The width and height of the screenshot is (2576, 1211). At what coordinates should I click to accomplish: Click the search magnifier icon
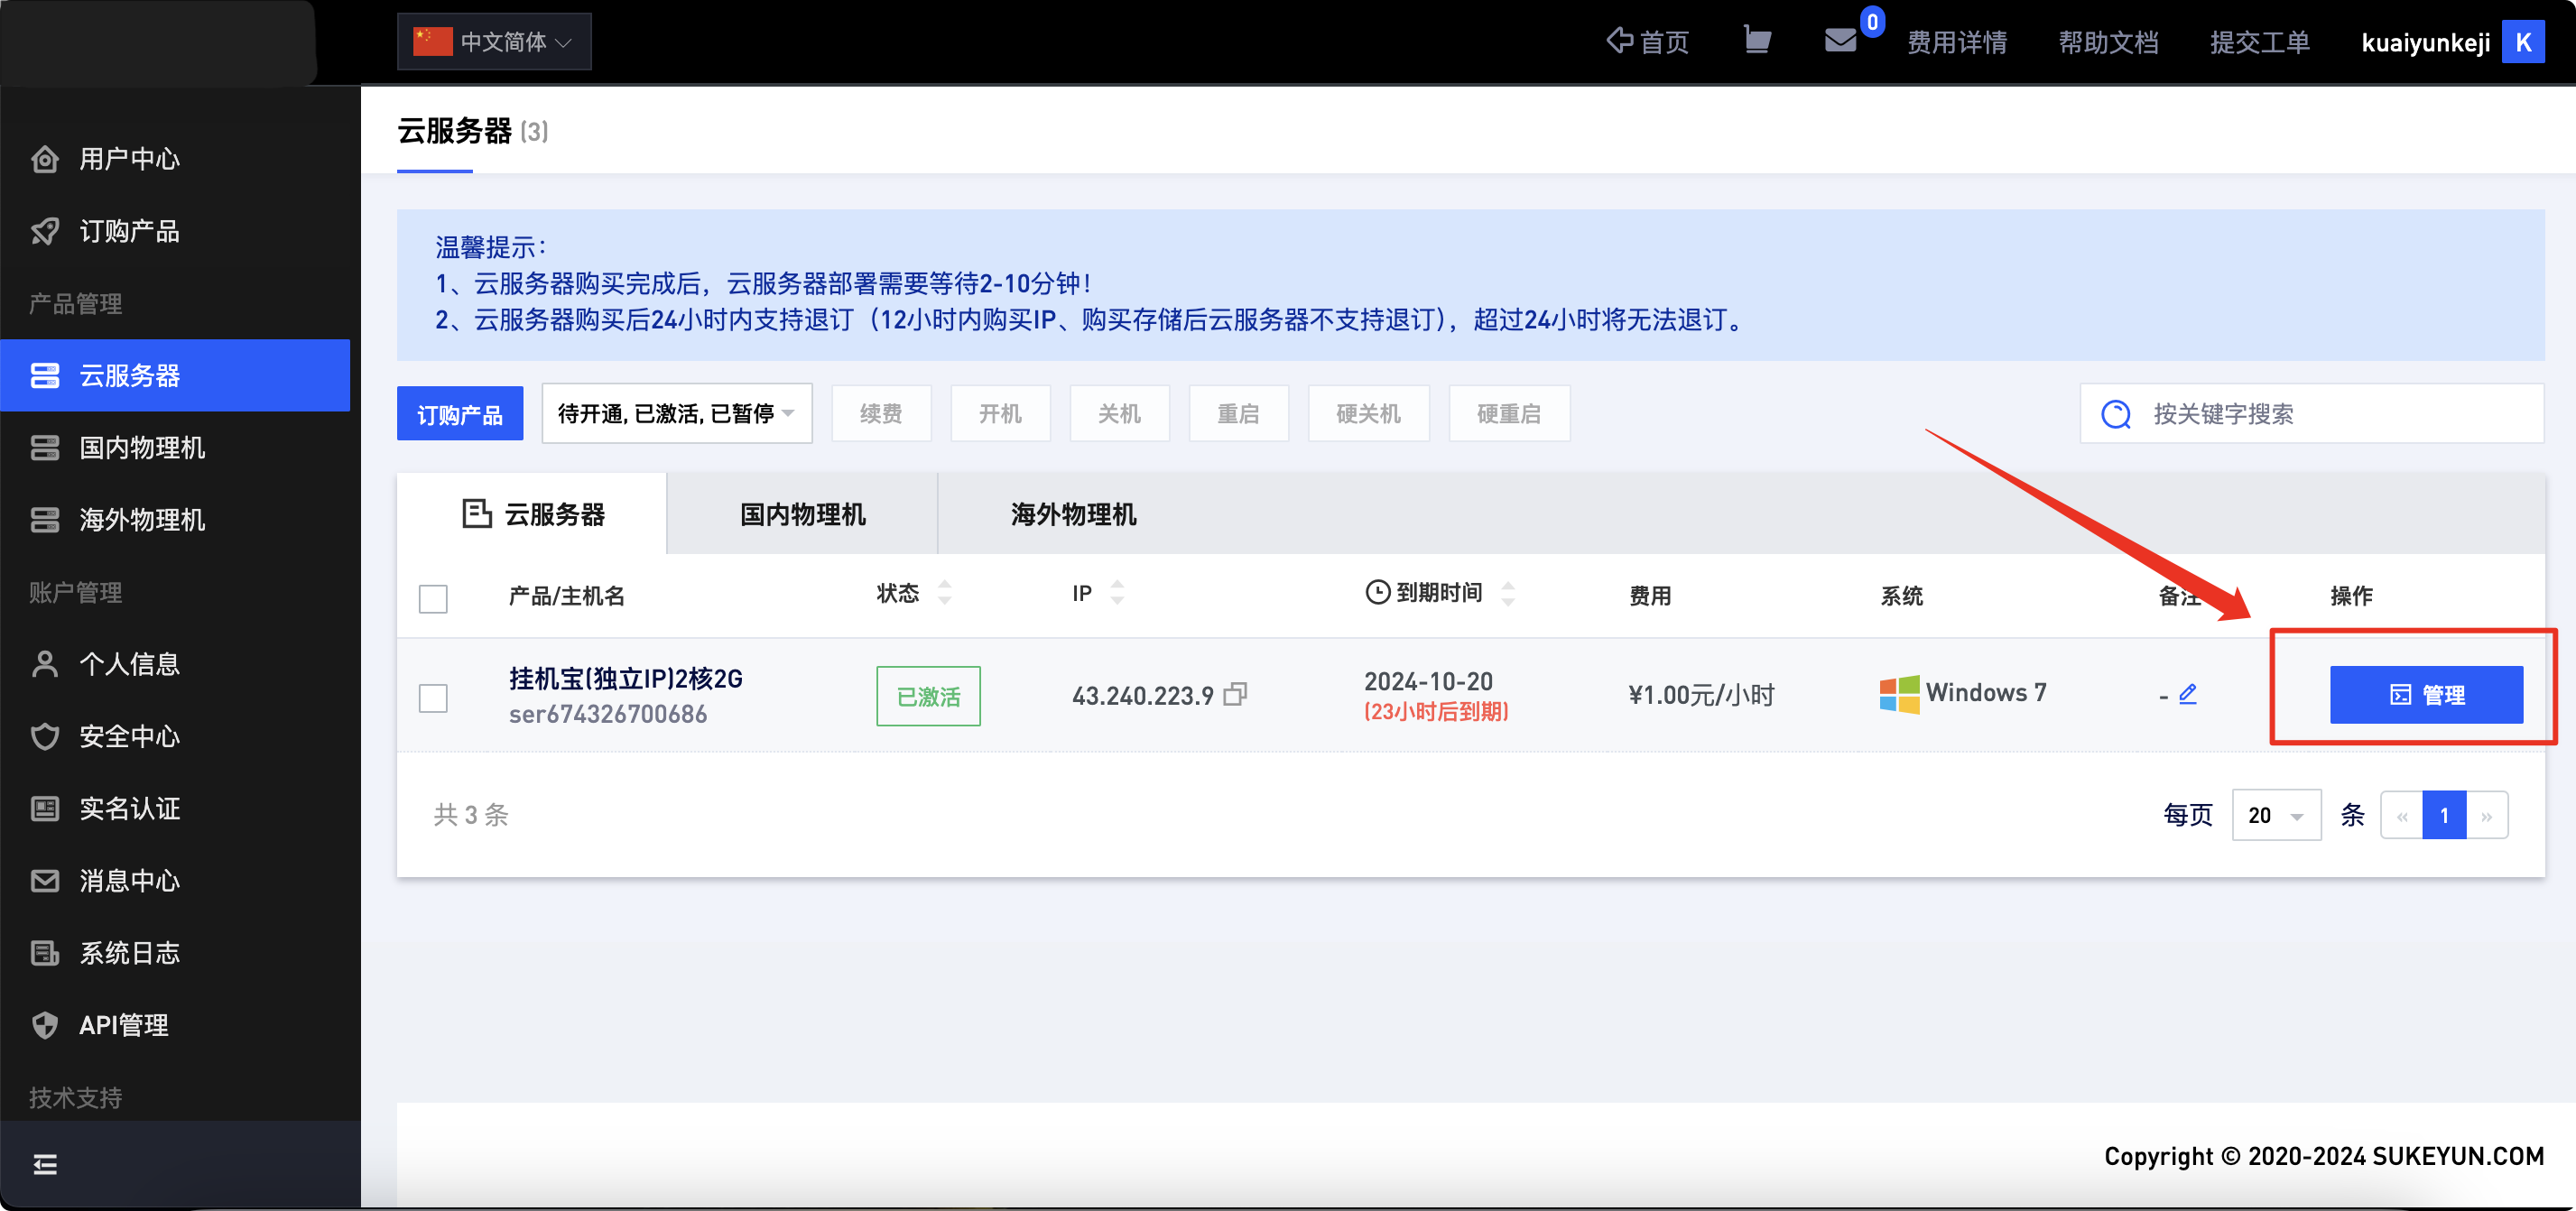2116,414
